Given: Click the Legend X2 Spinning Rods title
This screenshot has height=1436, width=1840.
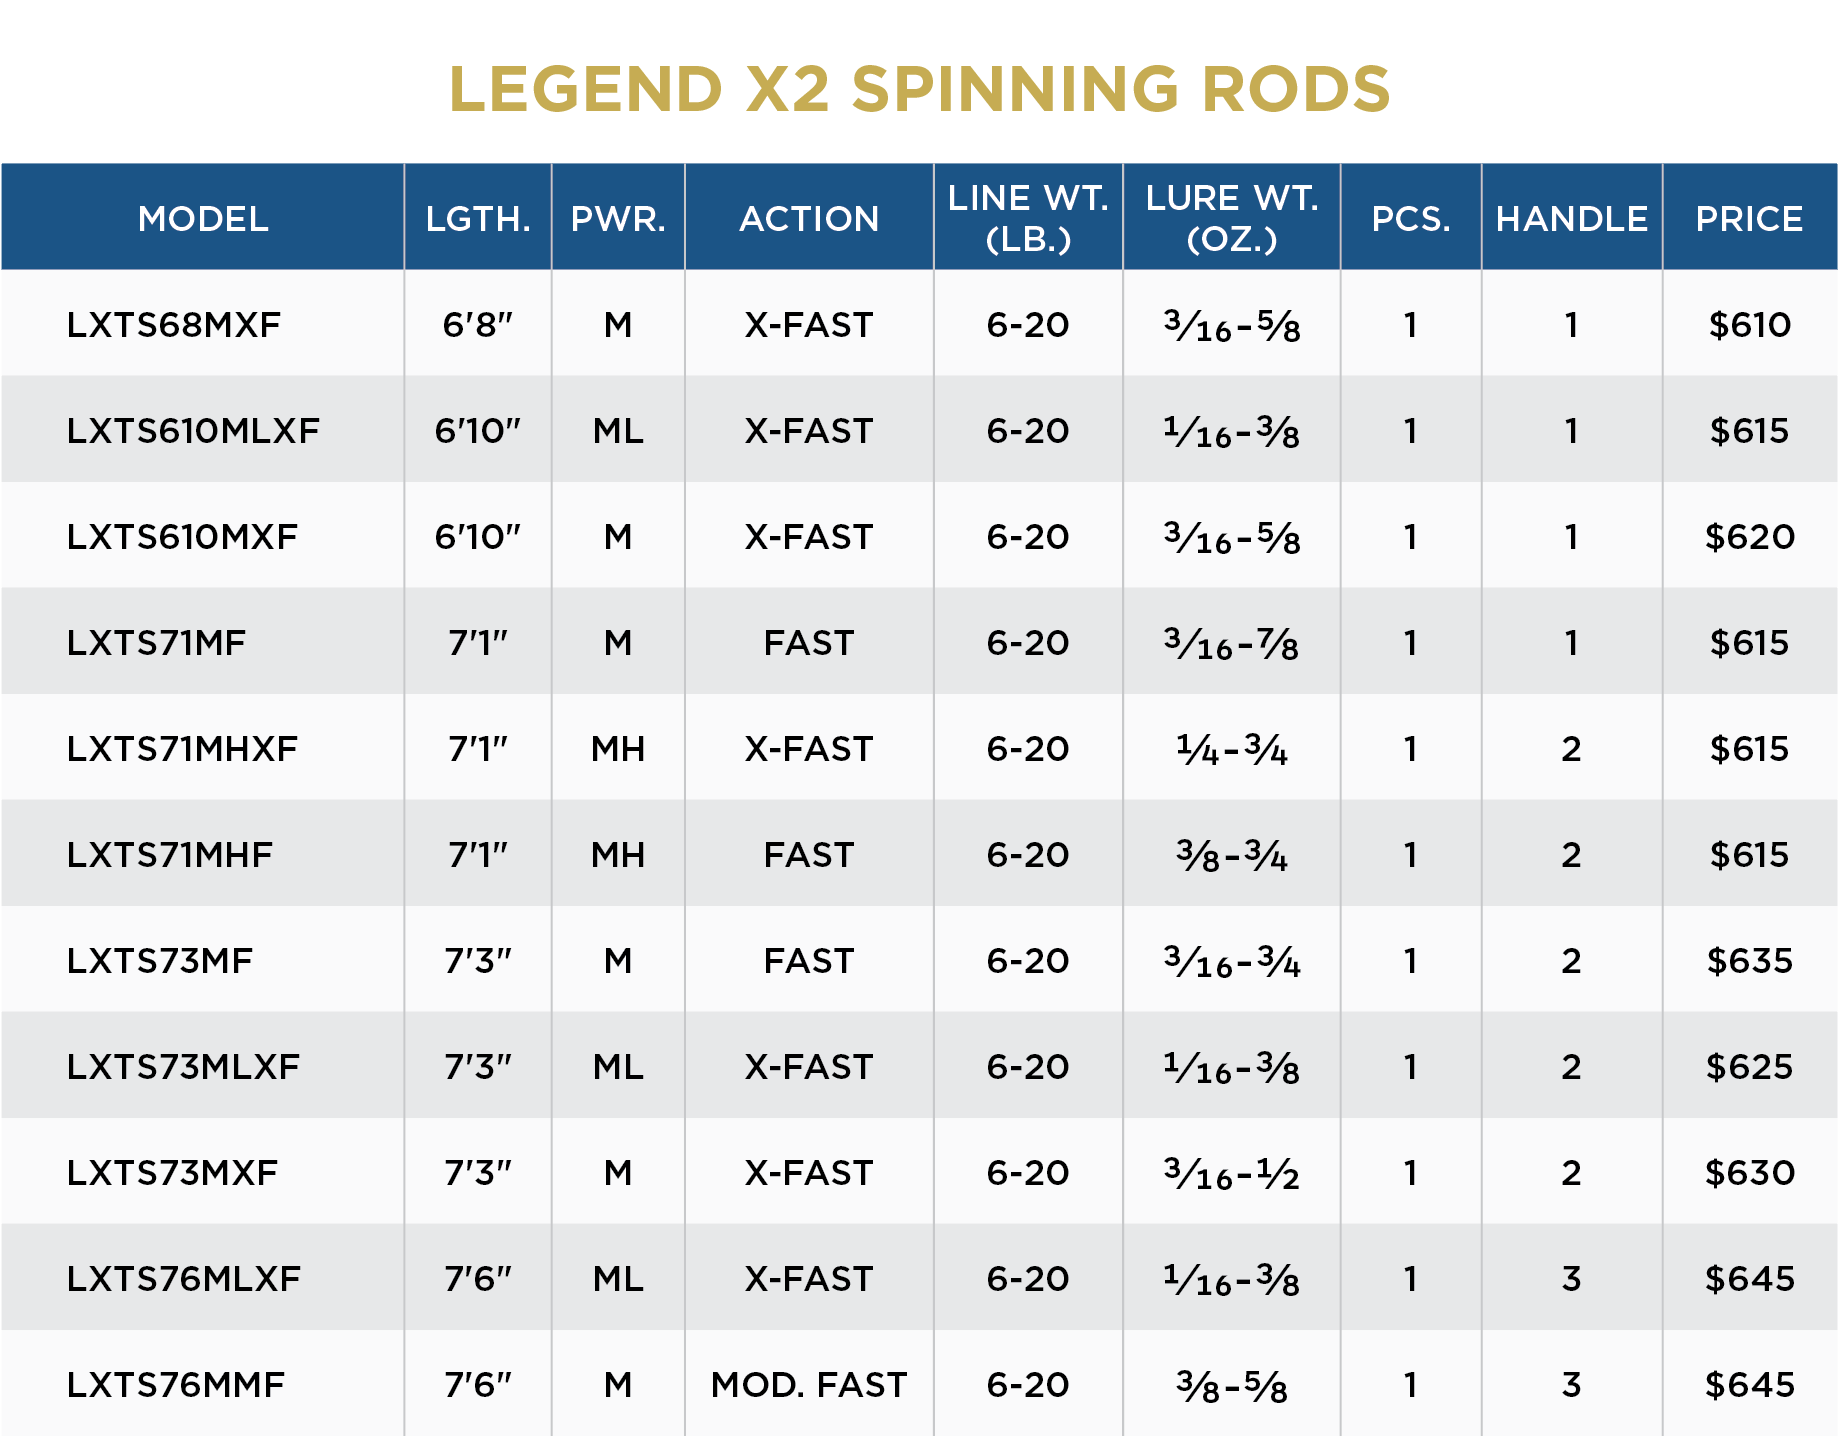Looking at the screenshot, I should pyautogui.click(x=919, y=89).
